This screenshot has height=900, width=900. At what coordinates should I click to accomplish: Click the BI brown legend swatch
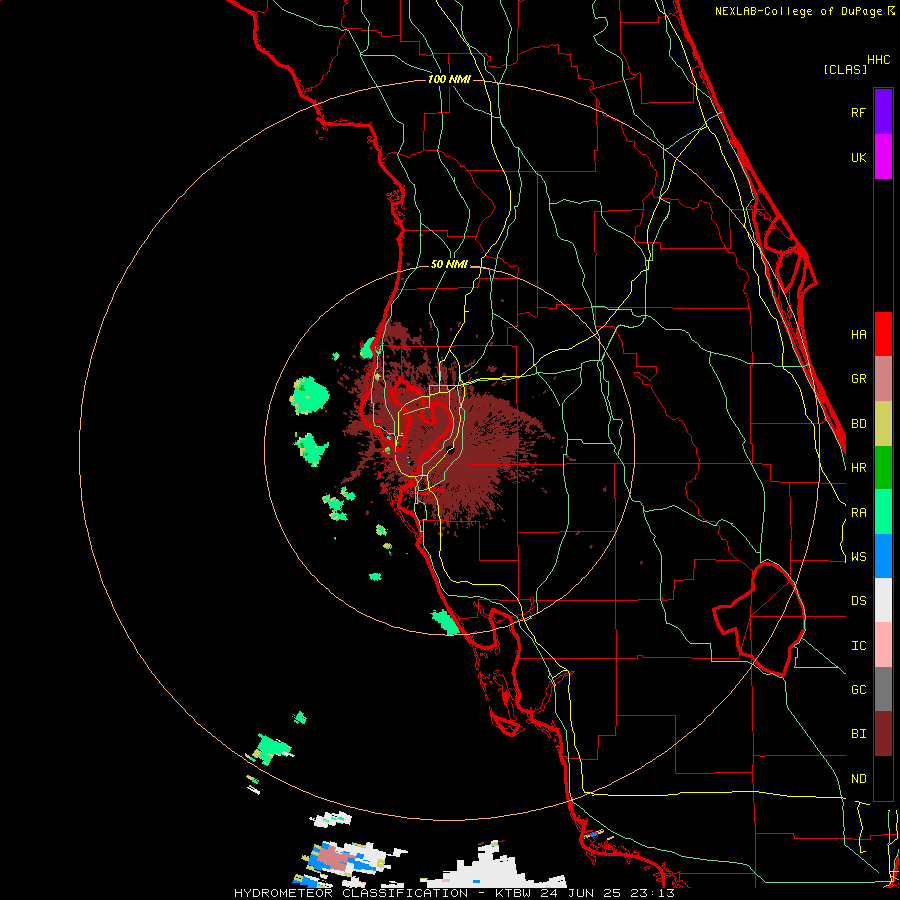tap(883, 734)
